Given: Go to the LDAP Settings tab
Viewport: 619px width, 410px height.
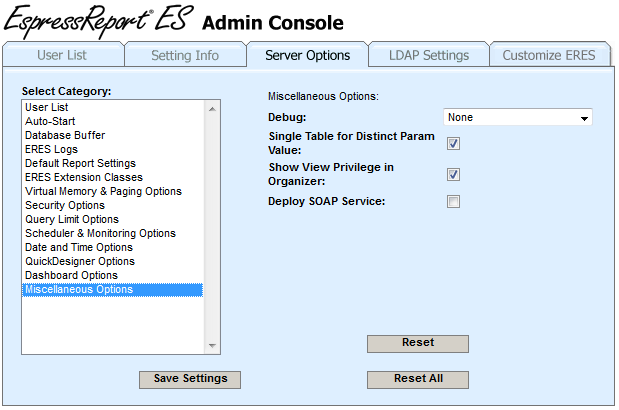Looking at the screenshot, I should (x=429, y=55).
